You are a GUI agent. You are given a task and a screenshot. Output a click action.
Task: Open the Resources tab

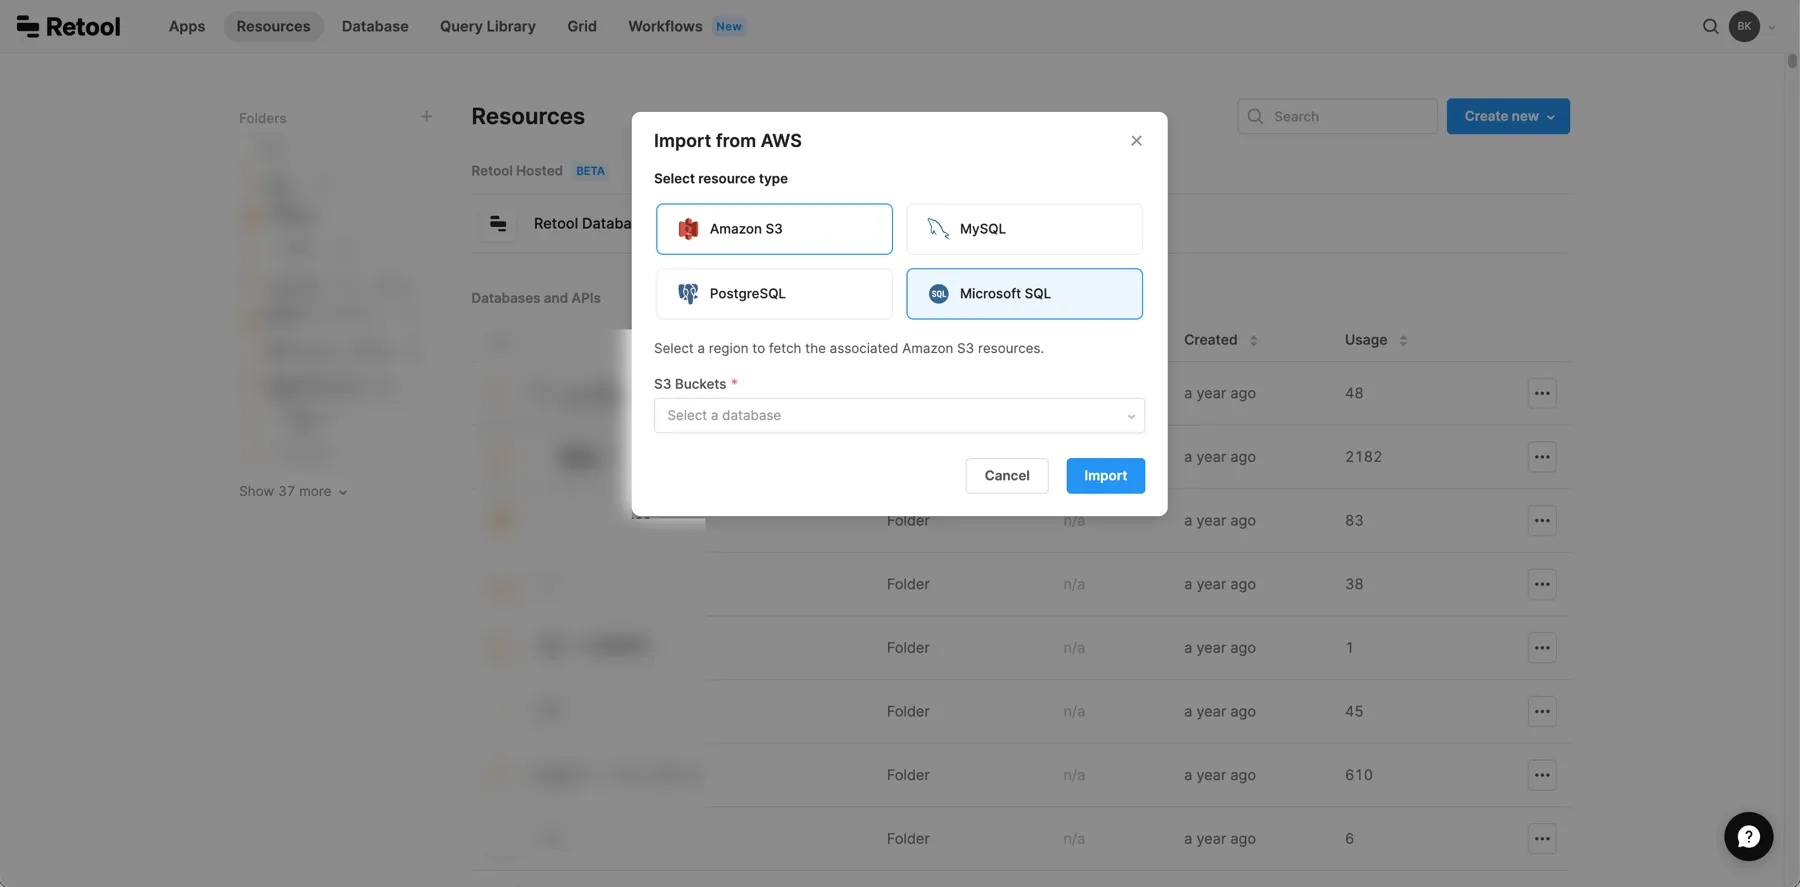(x=273, y=26)
